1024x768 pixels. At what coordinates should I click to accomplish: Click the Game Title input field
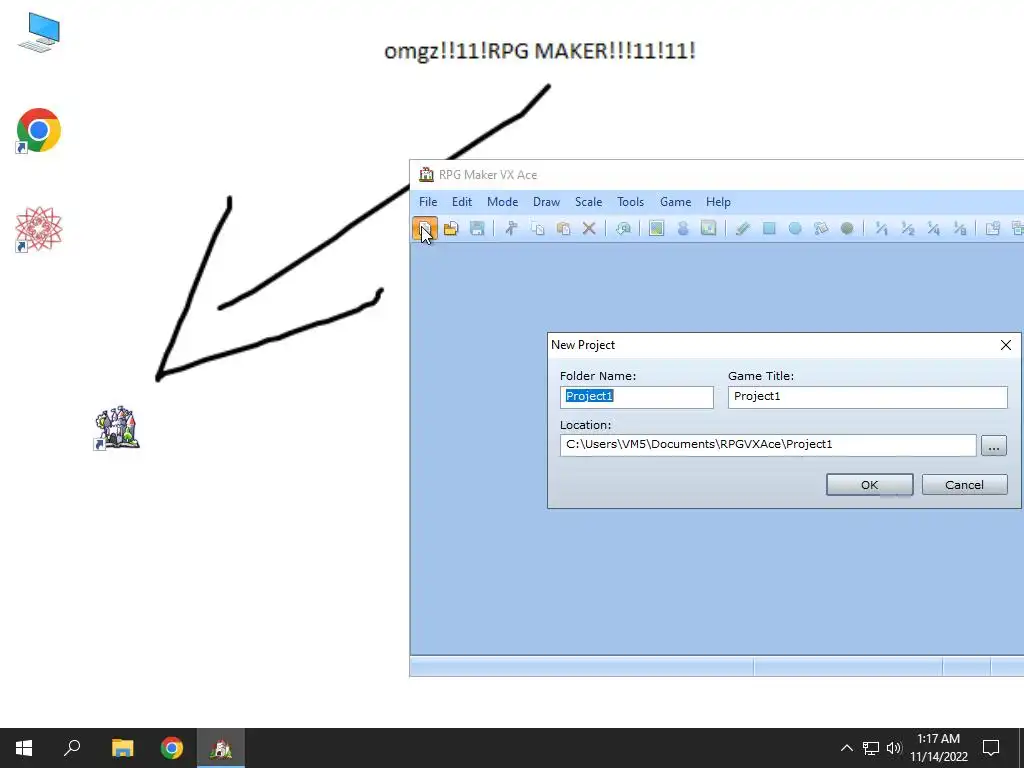point(867,397)
